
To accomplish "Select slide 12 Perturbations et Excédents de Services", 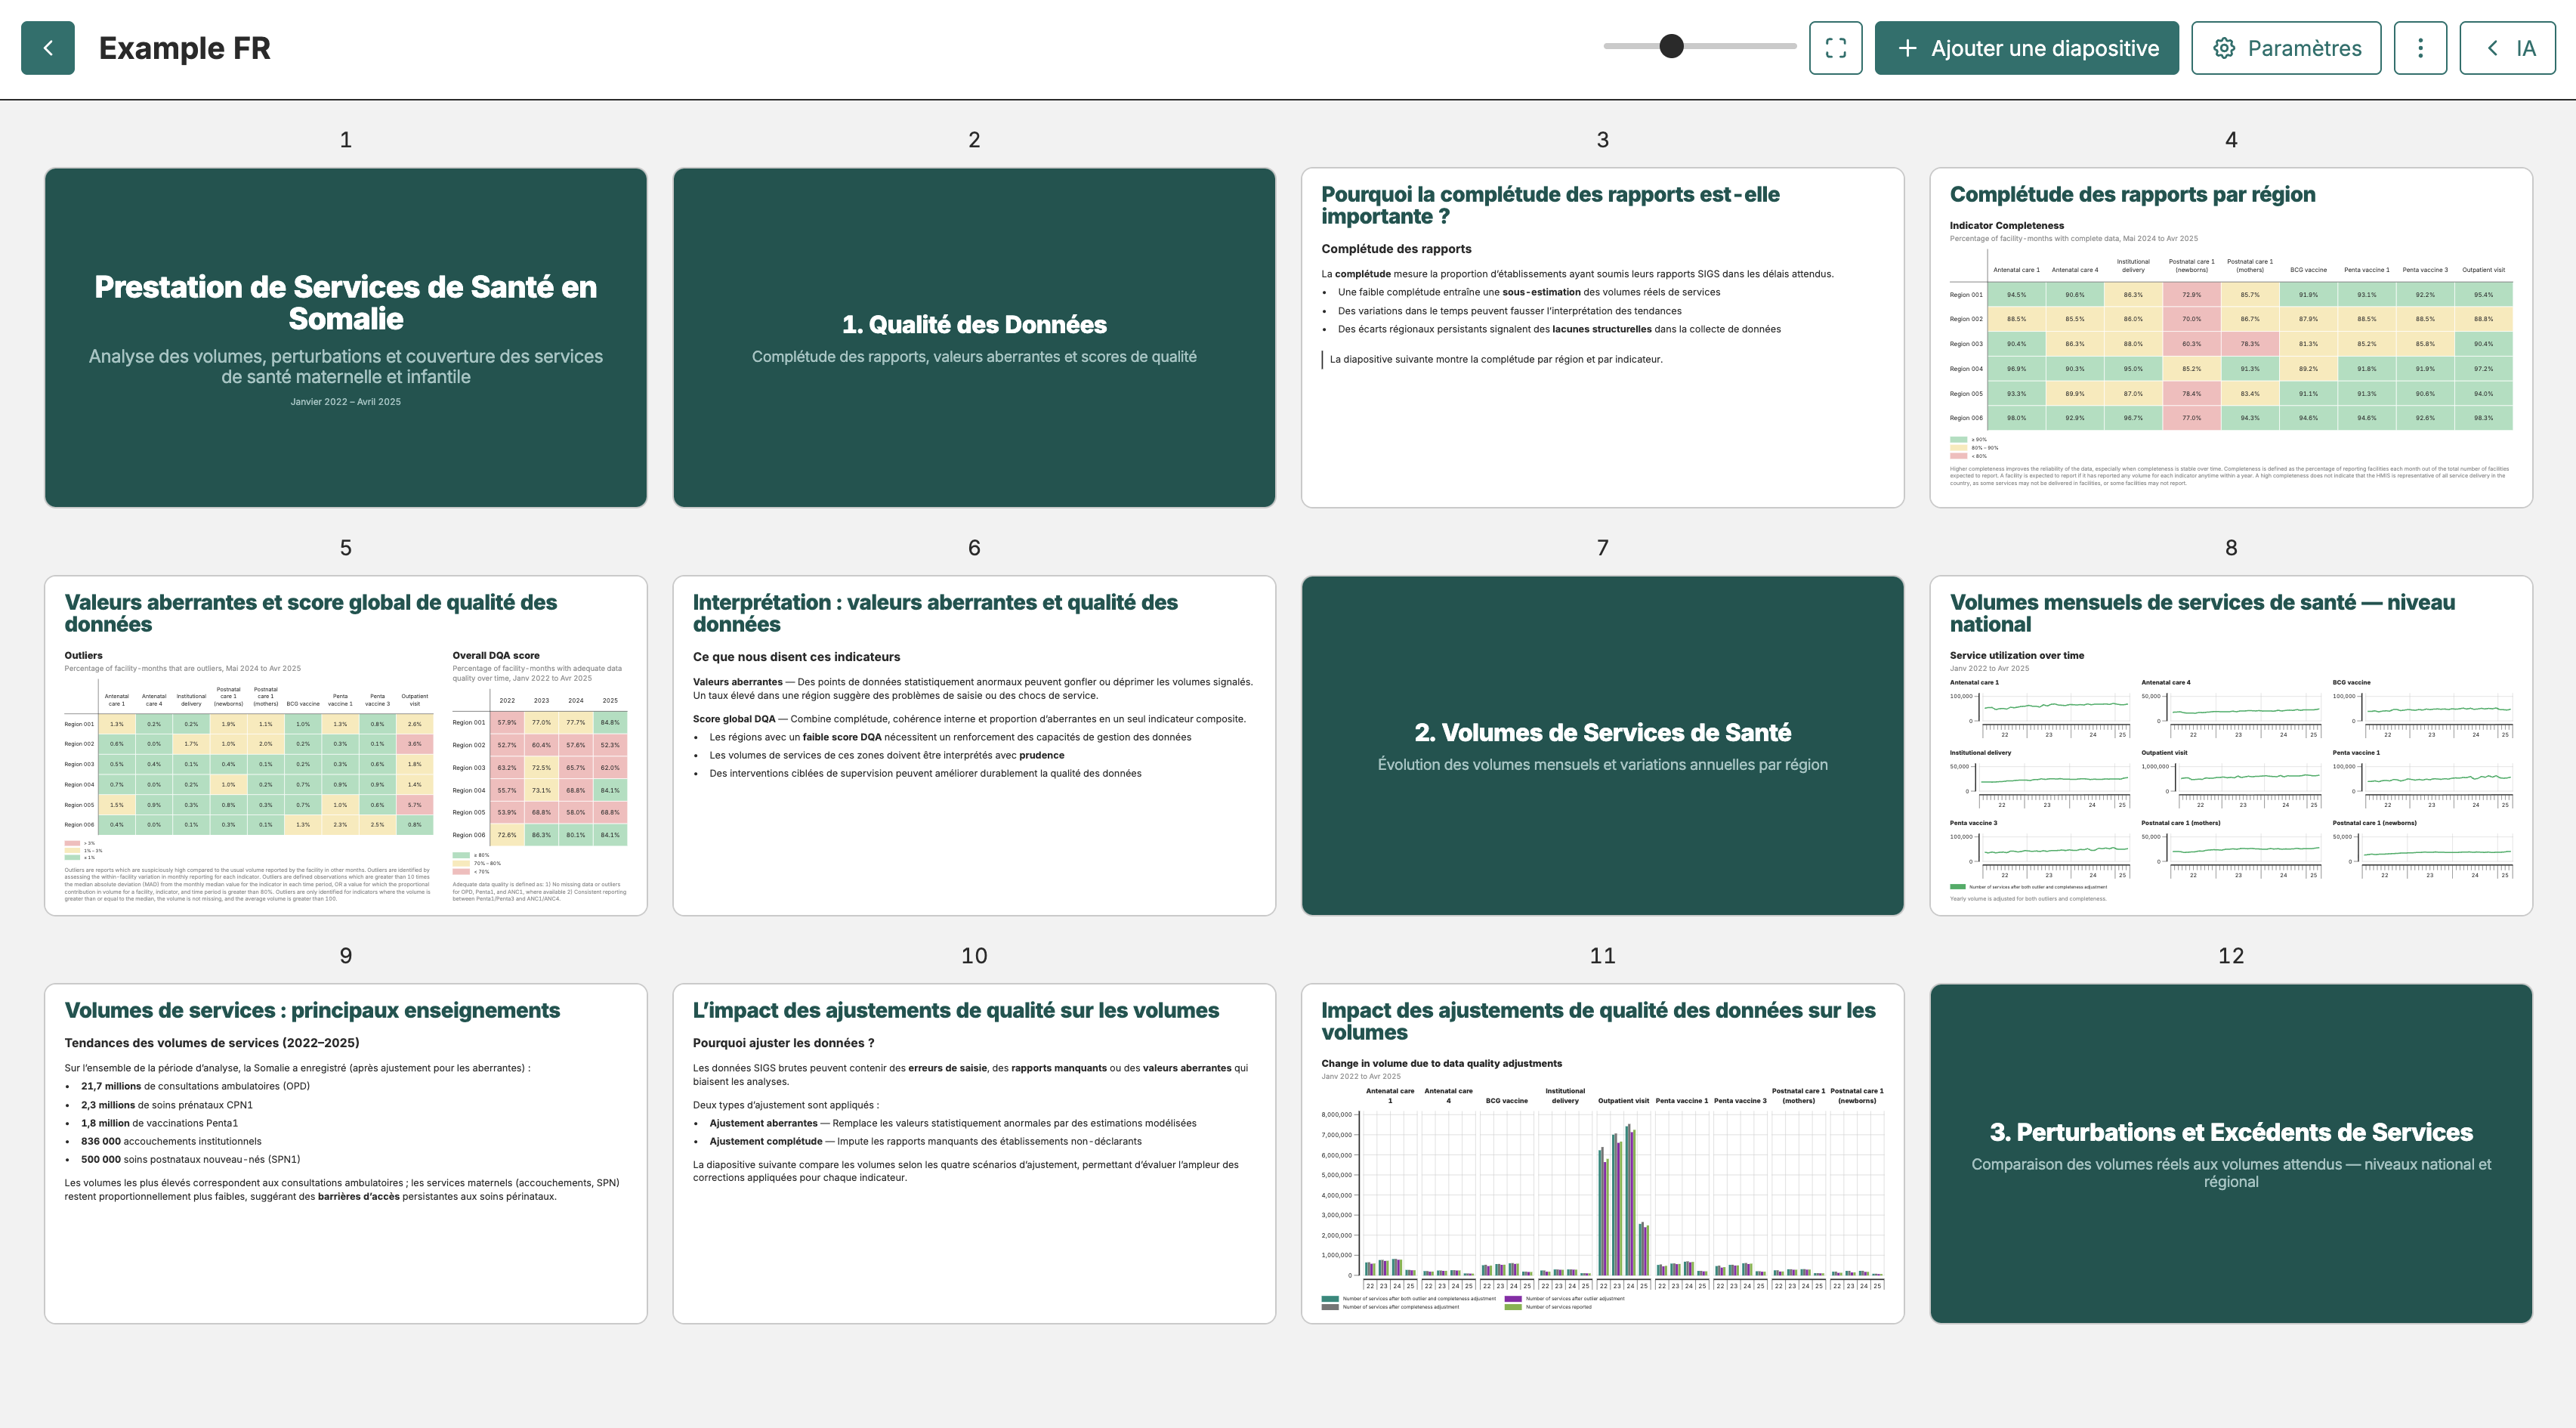I will [2231, 1153].
